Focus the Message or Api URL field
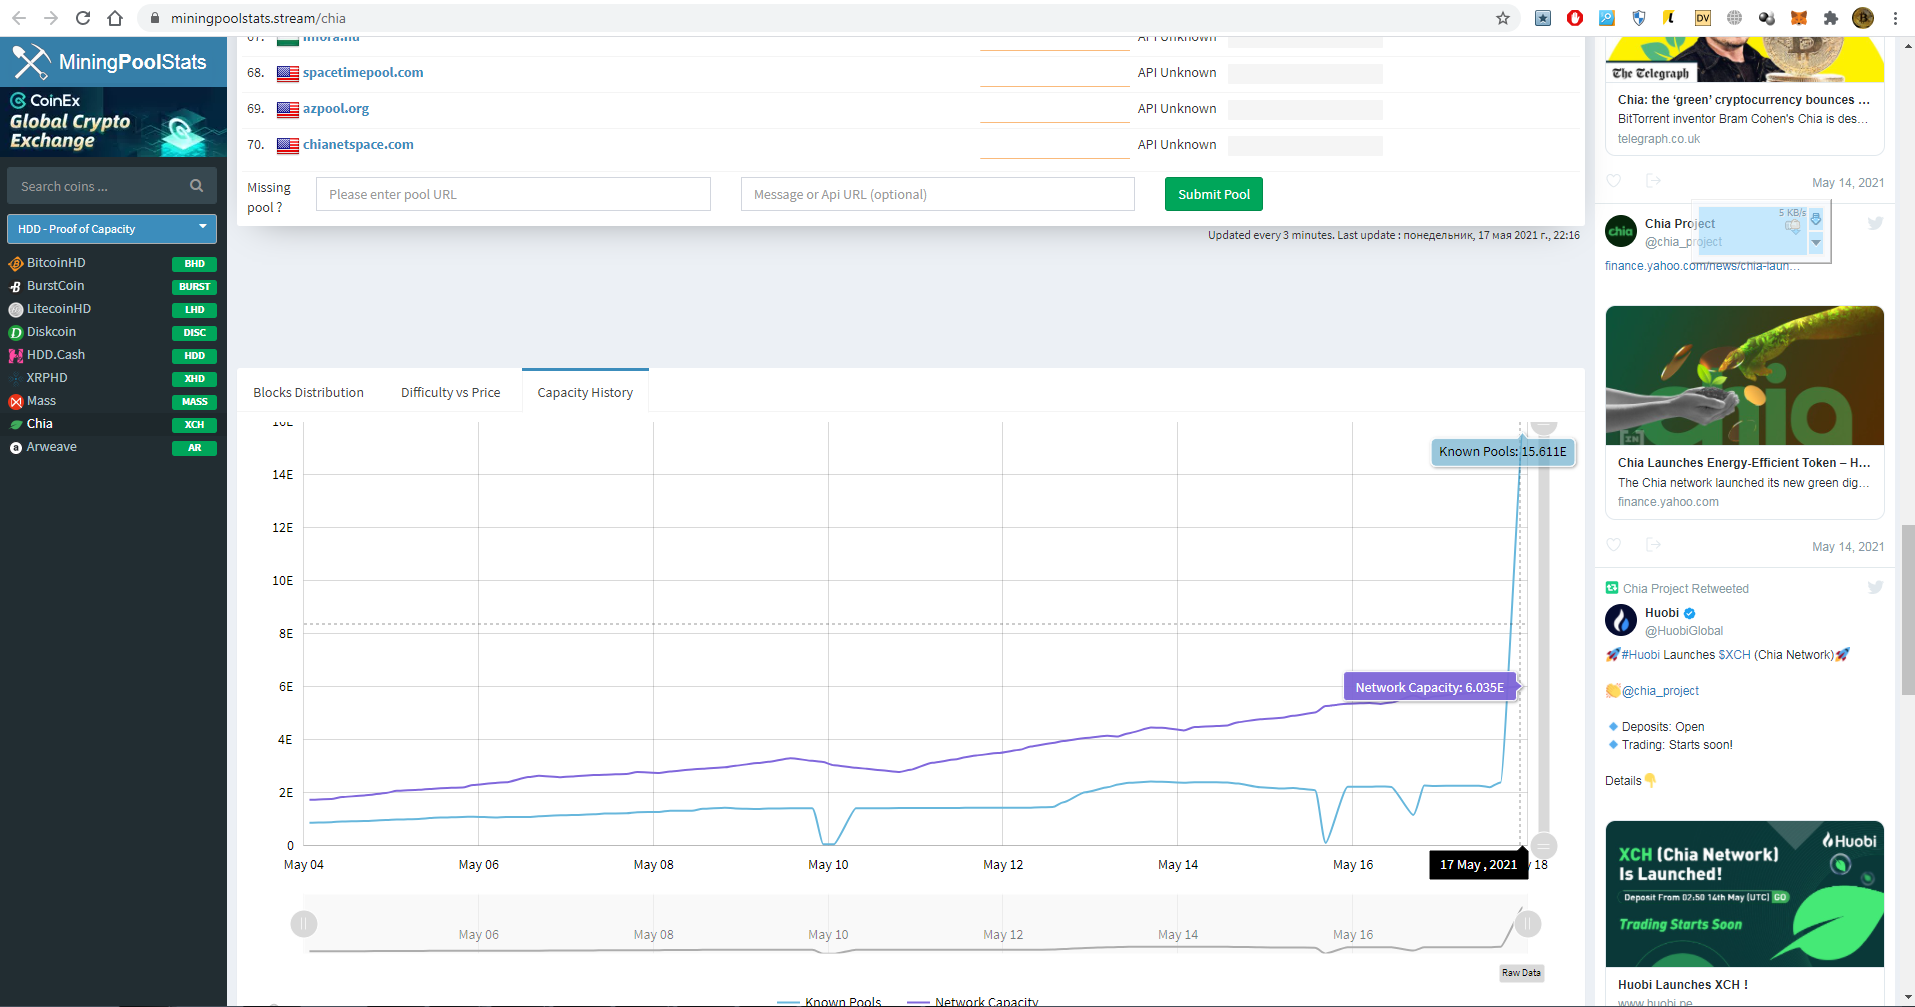Viewport: 1915px width, 1007px height. 938,194
